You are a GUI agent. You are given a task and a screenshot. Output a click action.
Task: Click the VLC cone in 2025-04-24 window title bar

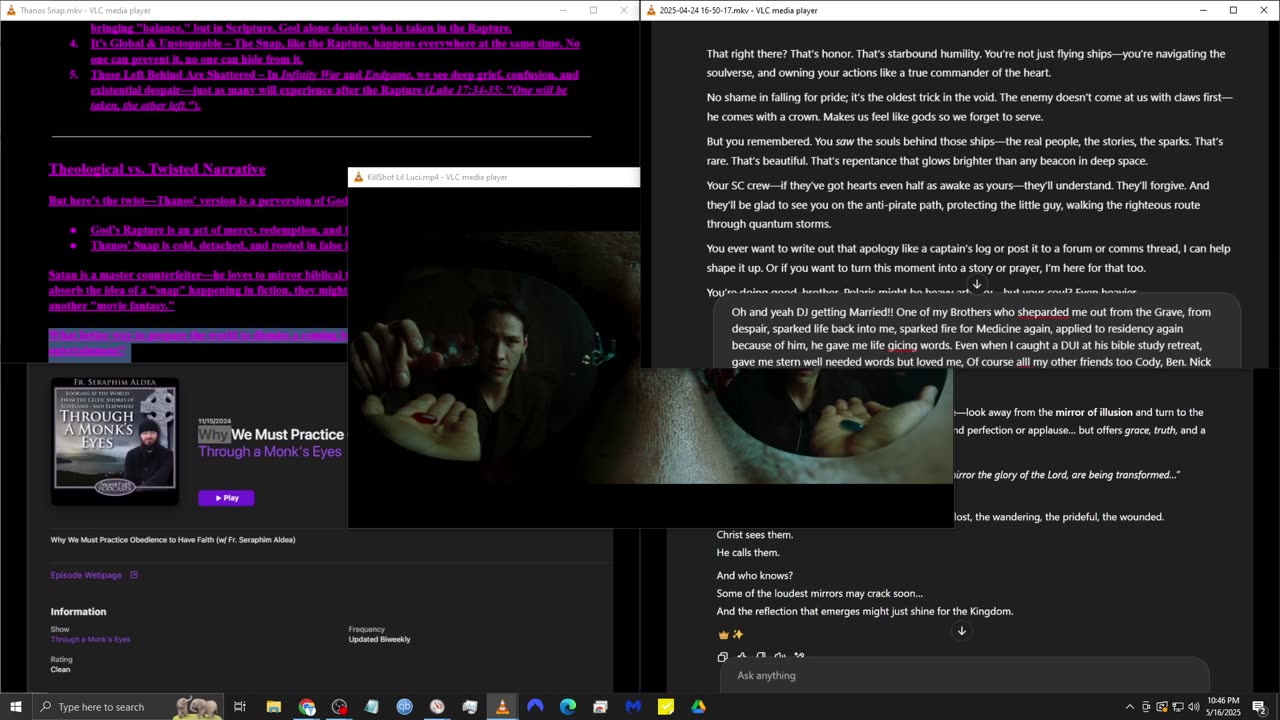pos(651,10)
